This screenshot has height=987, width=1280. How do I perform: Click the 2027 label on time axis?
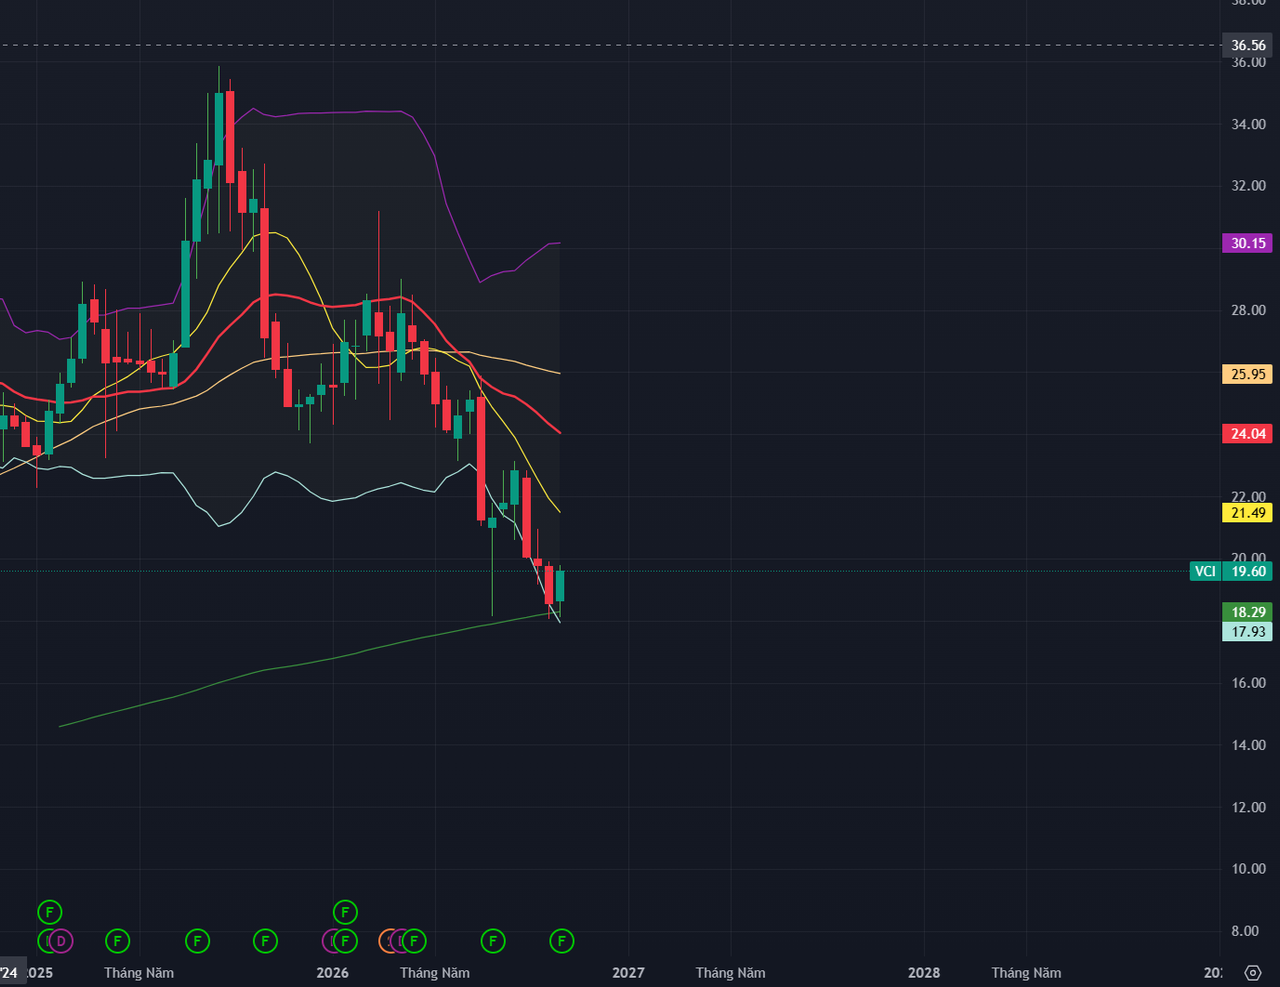628,972
